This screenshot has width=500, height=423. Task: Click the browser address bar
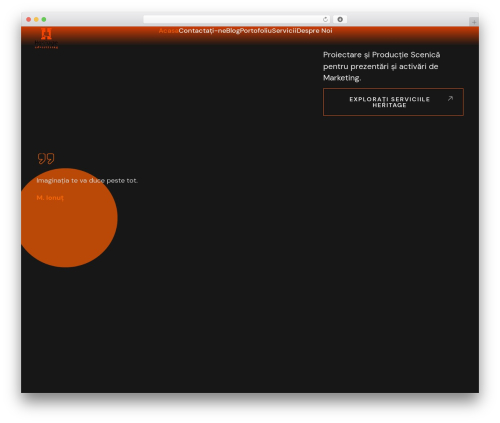[x=237, y=19]
